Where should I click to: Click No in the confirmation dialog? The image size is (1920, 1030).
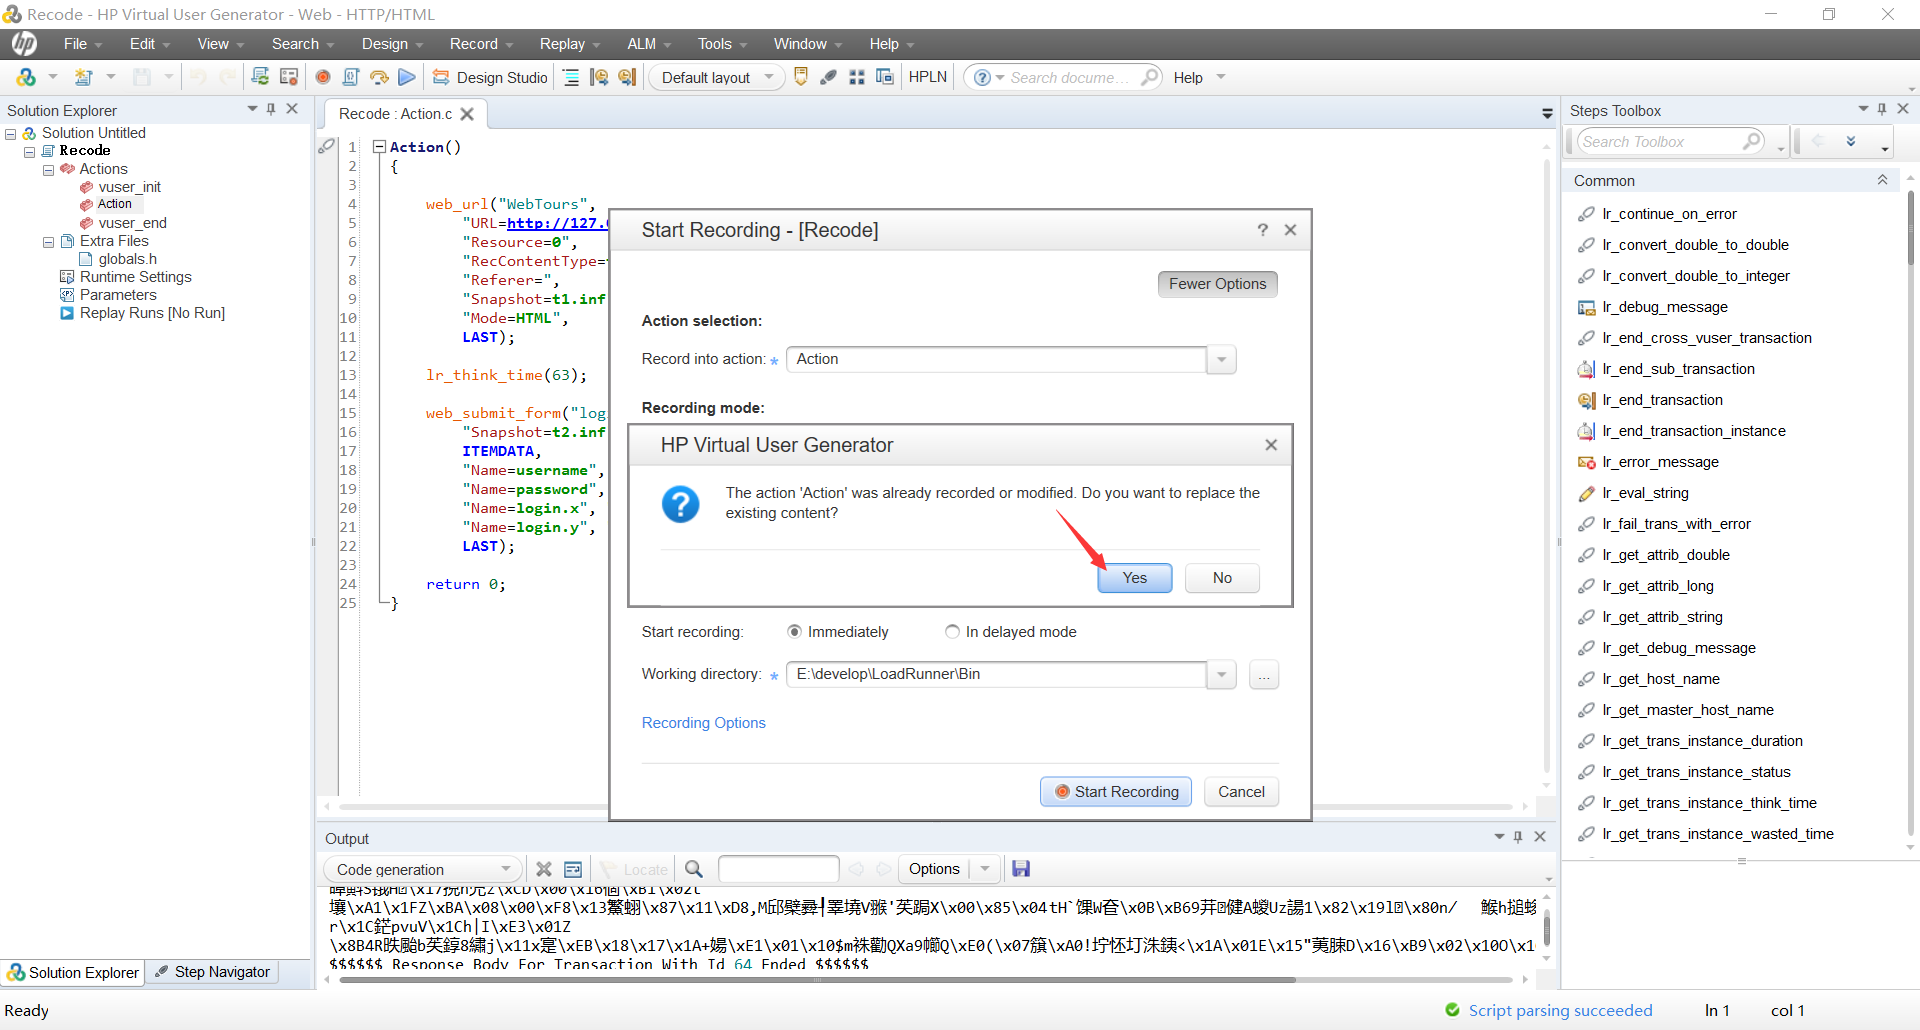(1222, 578)
